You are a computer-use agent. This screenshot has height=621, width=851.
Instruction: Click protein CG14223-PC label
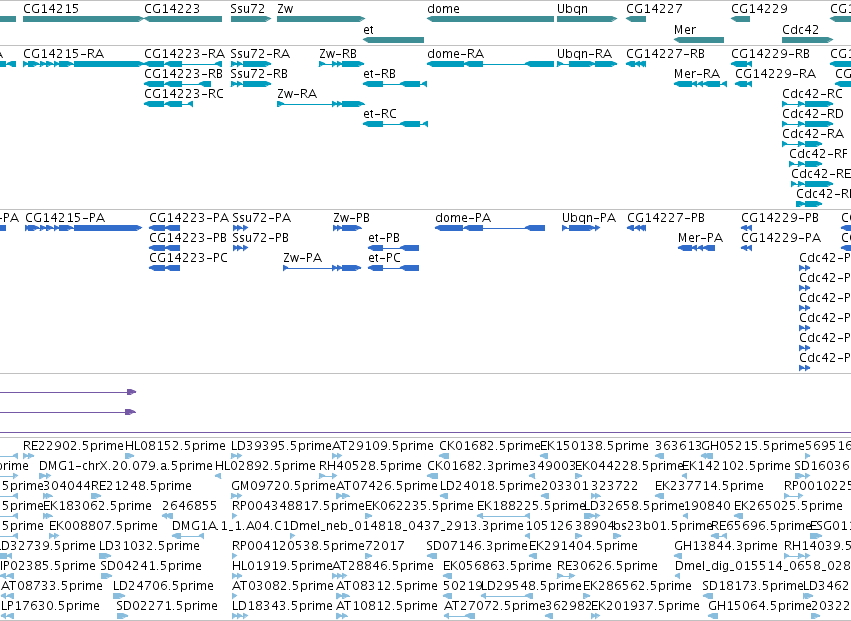(x=188, y=258)
